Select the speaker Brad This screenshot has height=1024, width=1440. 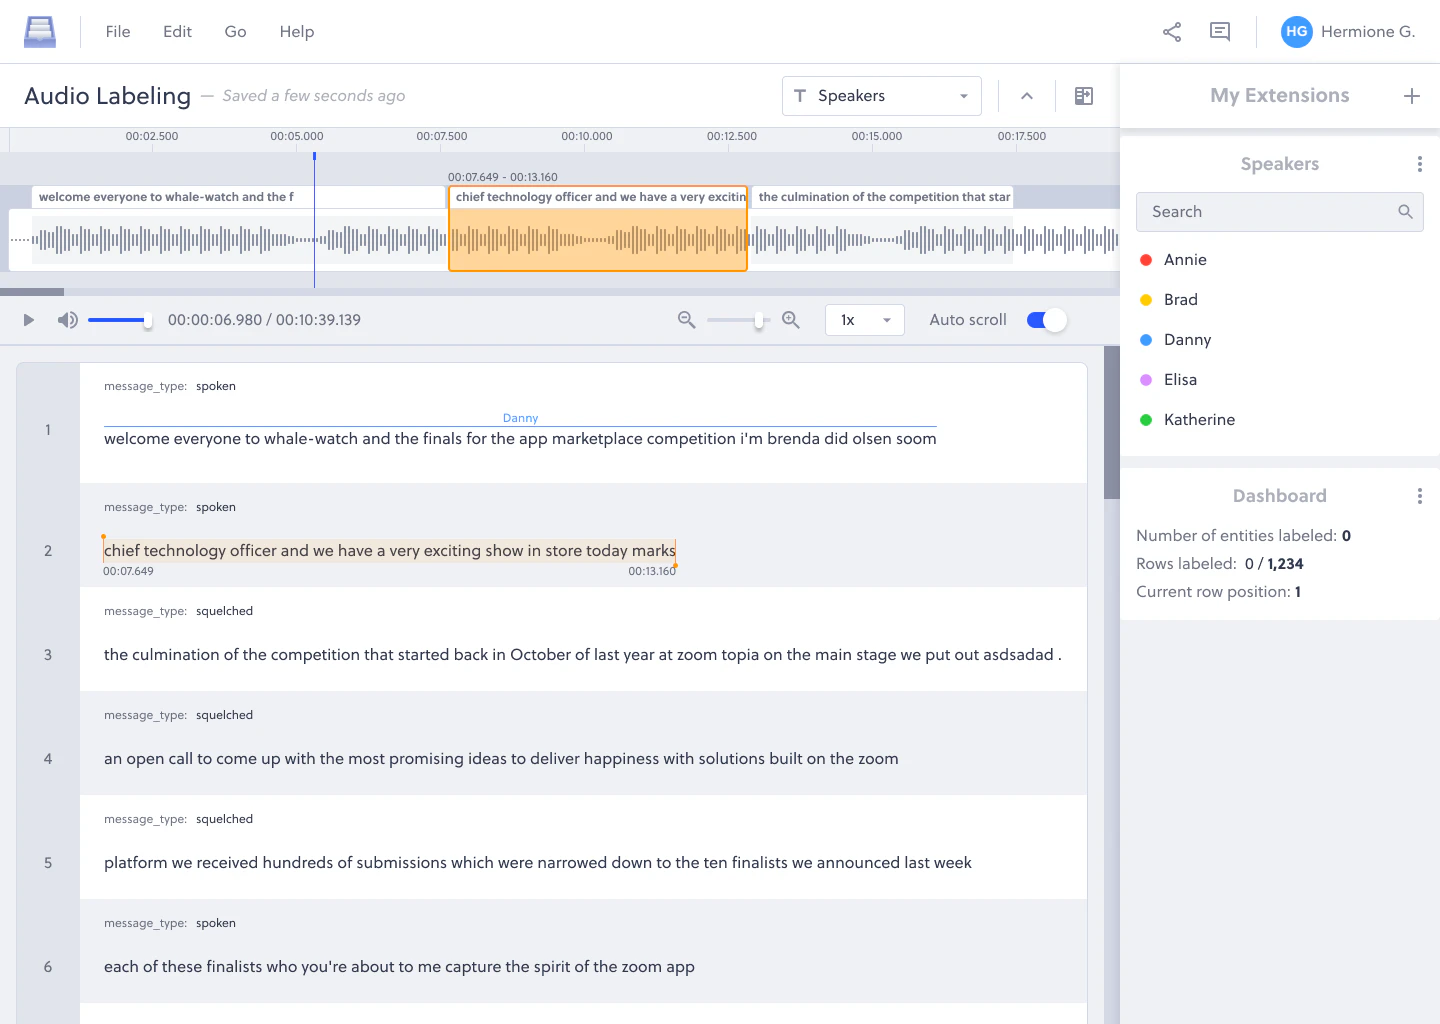pos(1181,300)
